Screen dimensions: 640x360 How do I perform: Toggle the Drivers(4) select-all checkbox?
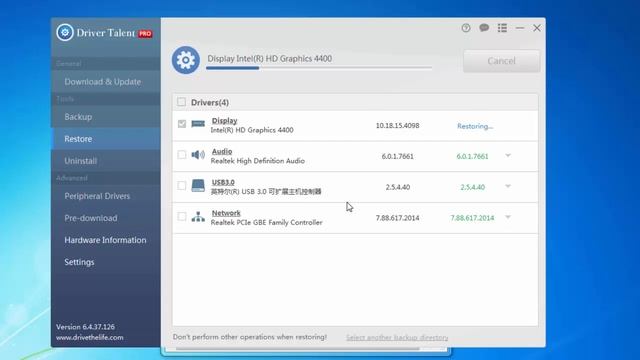(181, 102)
